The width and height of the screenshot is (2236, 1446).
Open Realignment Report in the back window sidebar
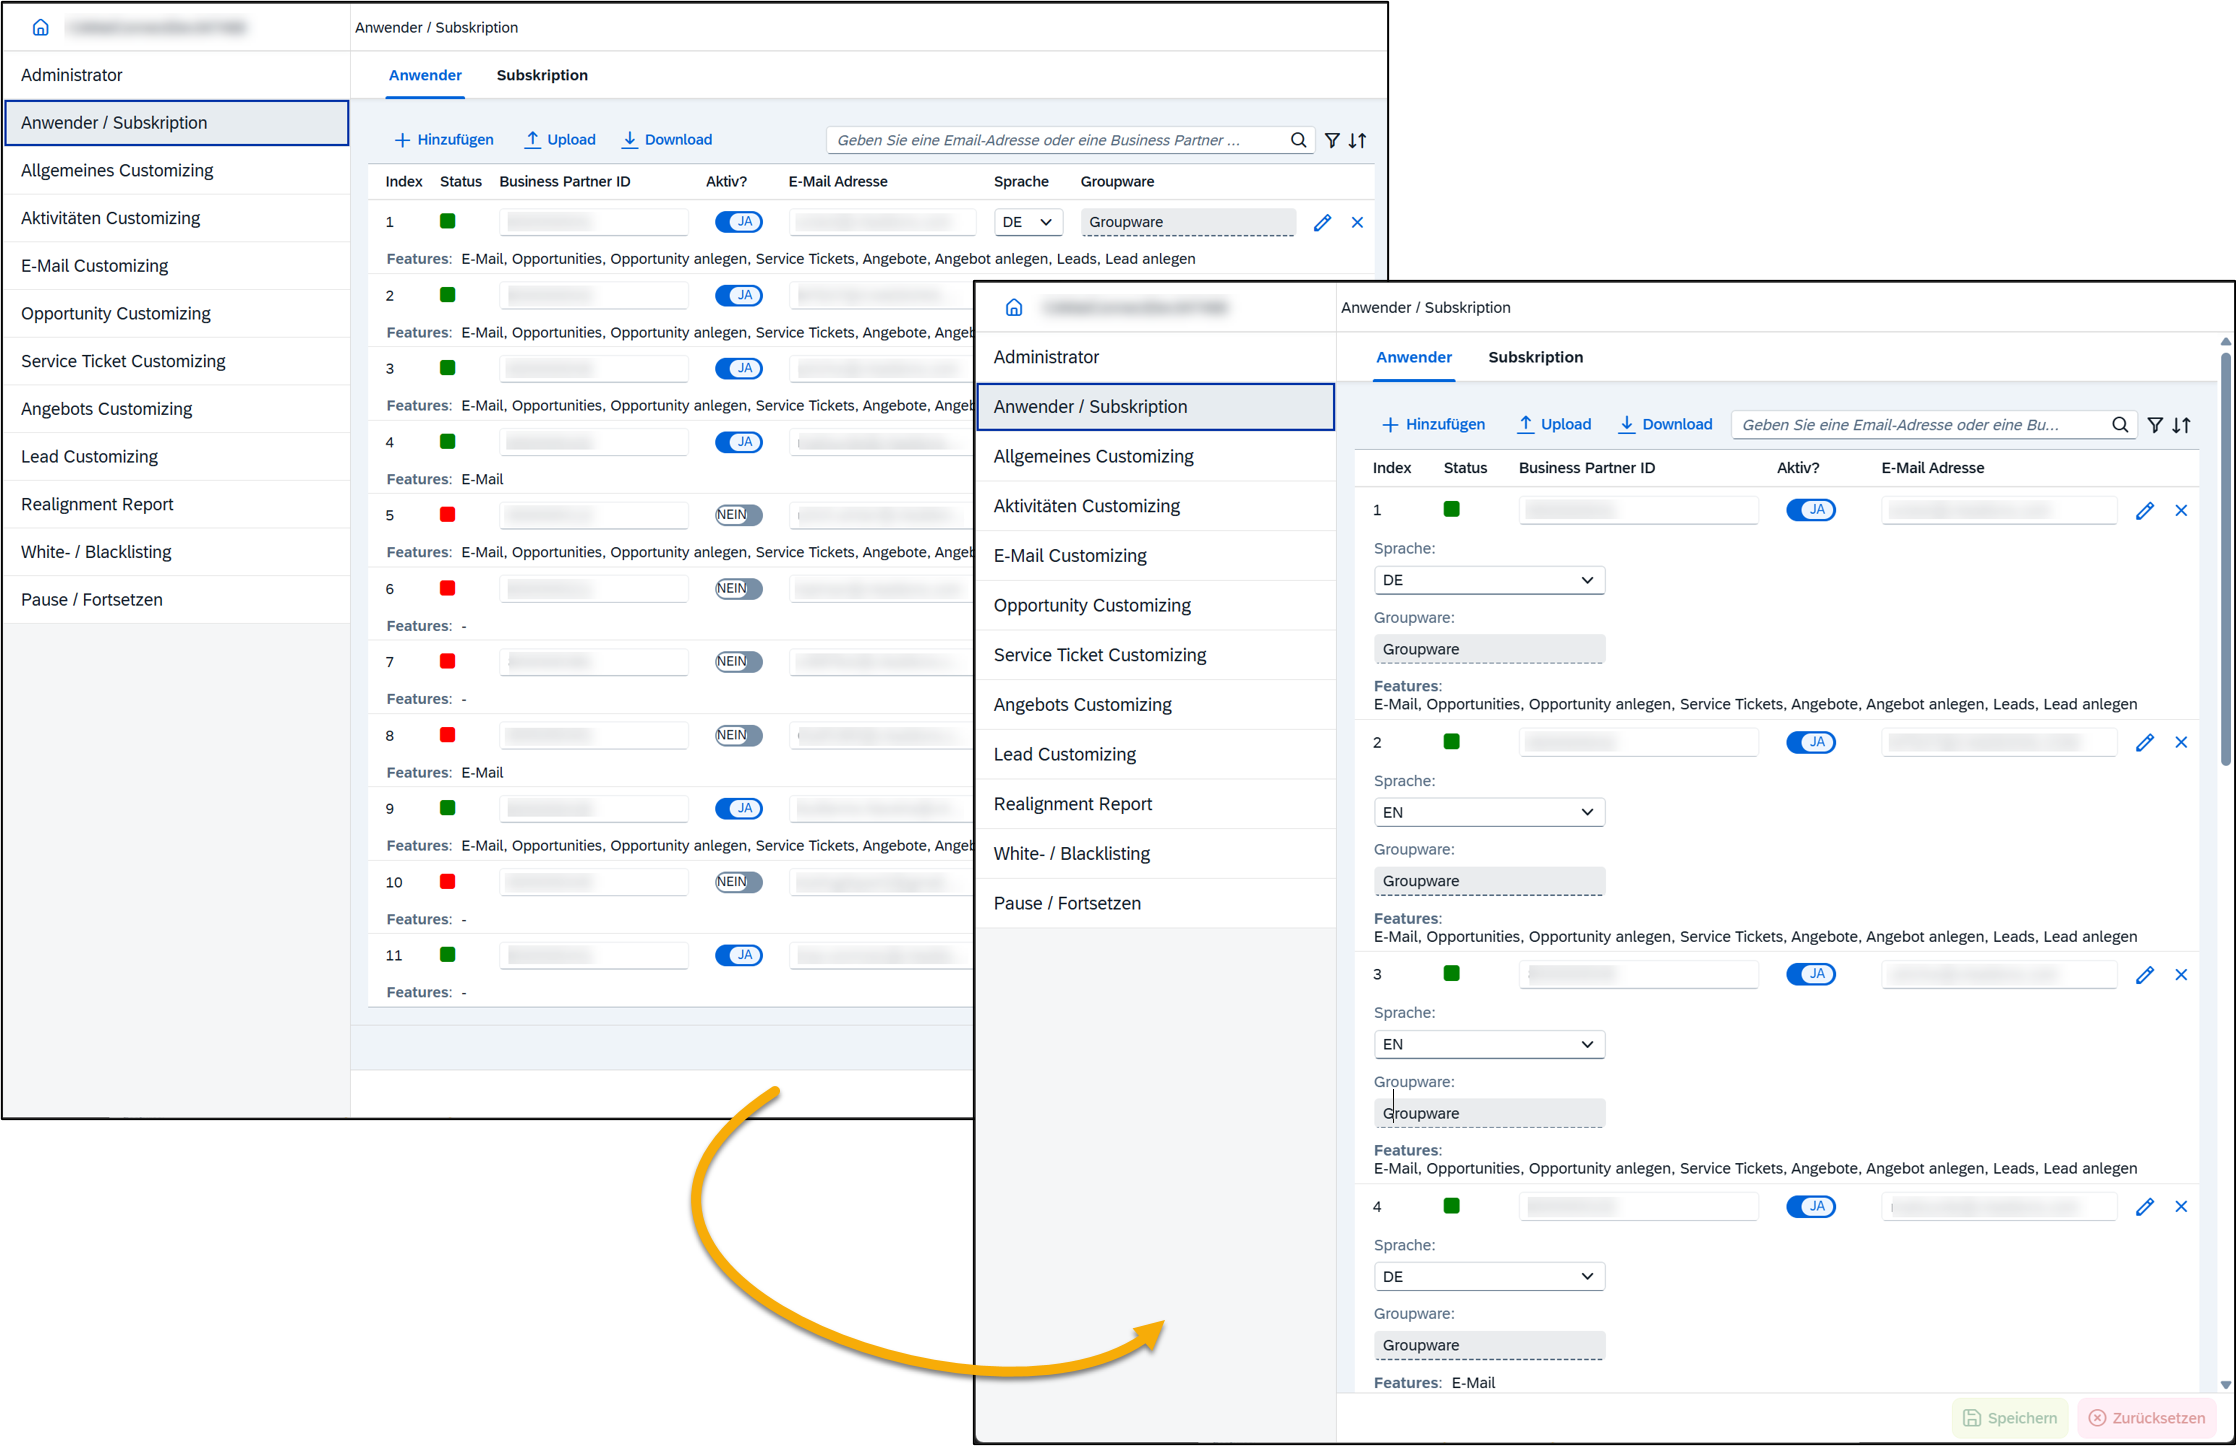pos(97,504)
